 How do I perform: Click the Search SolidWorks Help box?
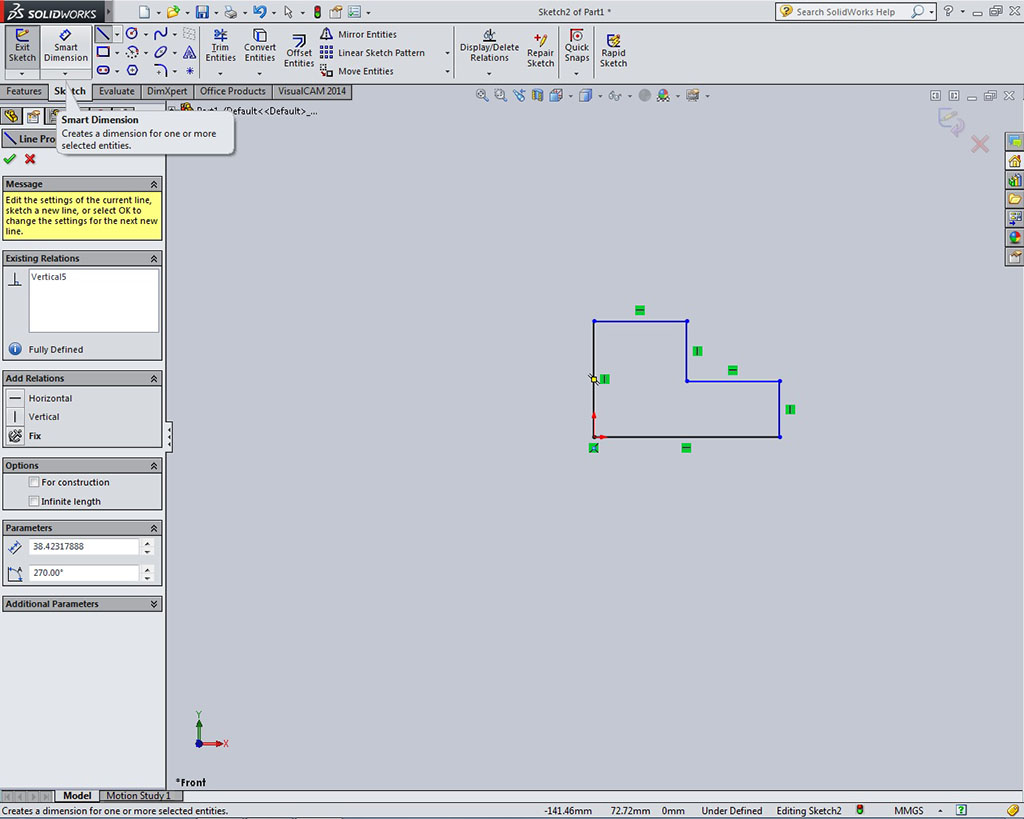click(x=850, y=12)
